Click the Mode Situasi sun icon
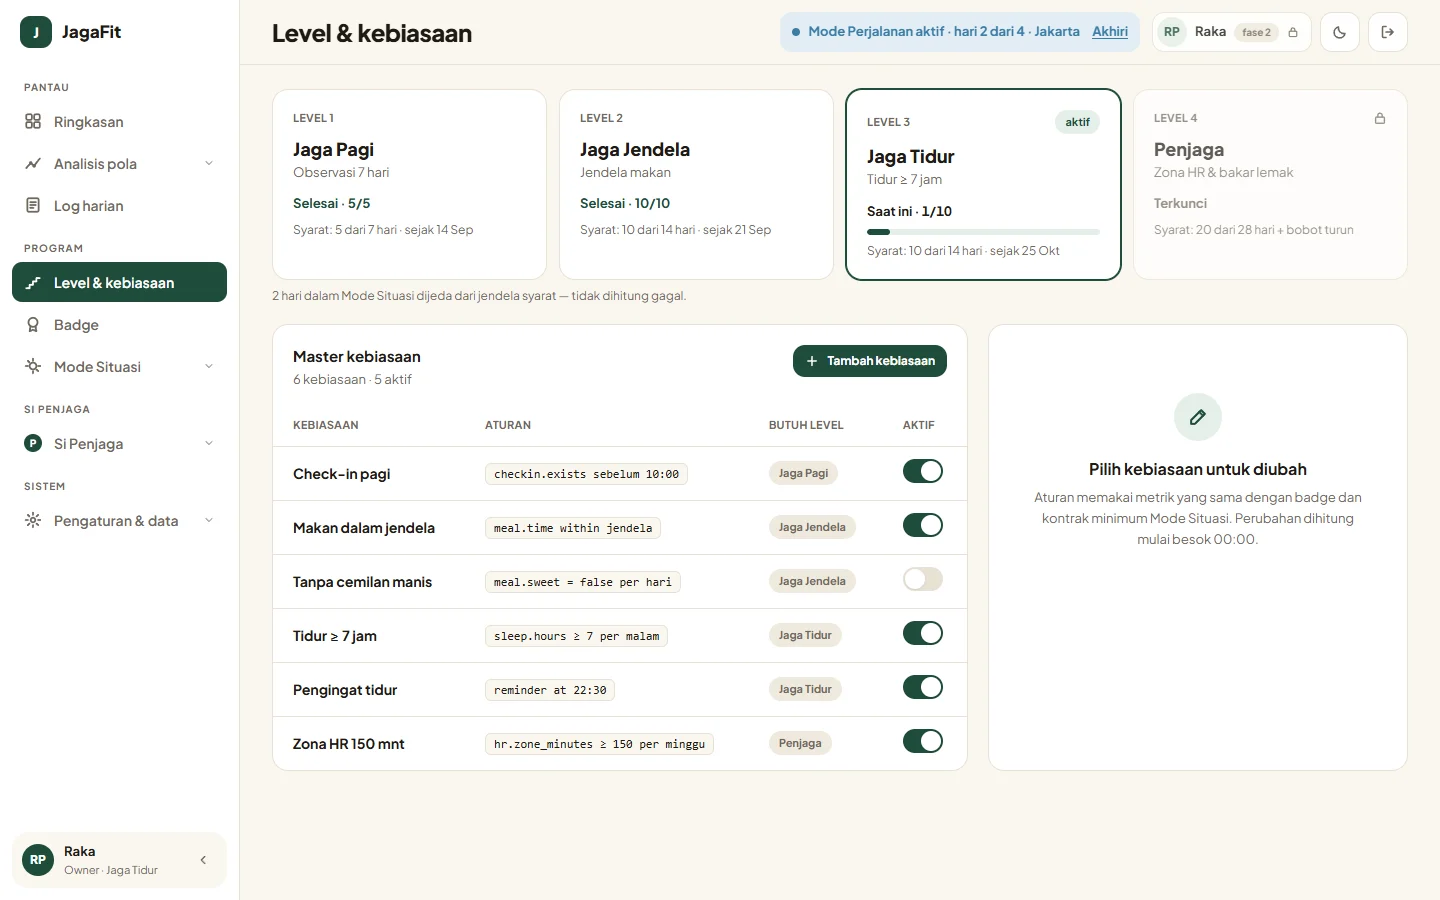 tap(33, 367)
